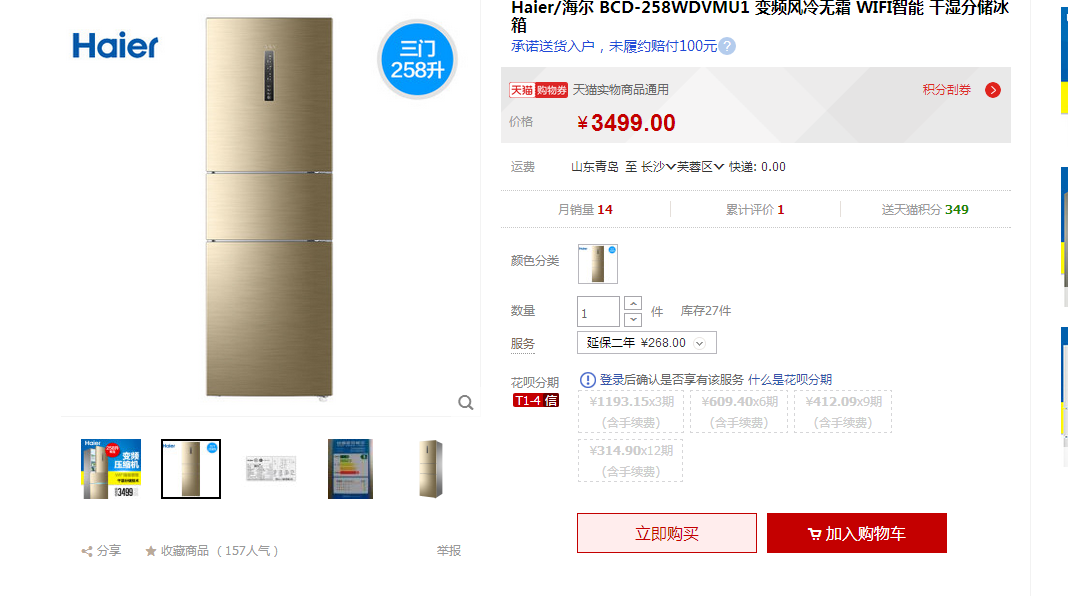Click the red arrow next to 积分刮券
This screenshot has height=596, width=1068.
(x=992, y=90)
